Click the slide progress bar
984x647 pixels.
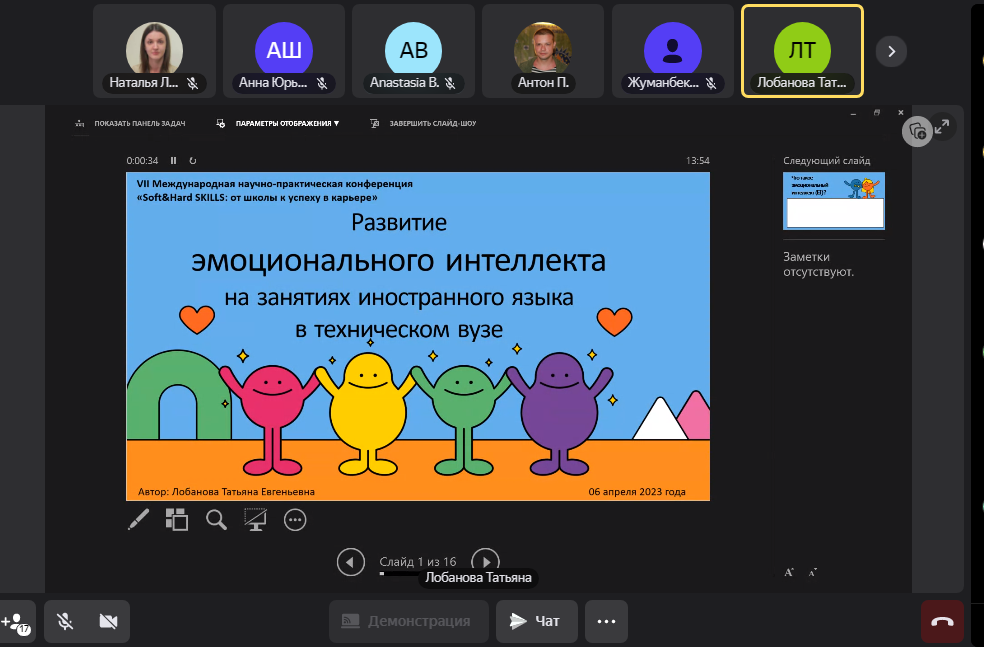(x=400, y=574)
